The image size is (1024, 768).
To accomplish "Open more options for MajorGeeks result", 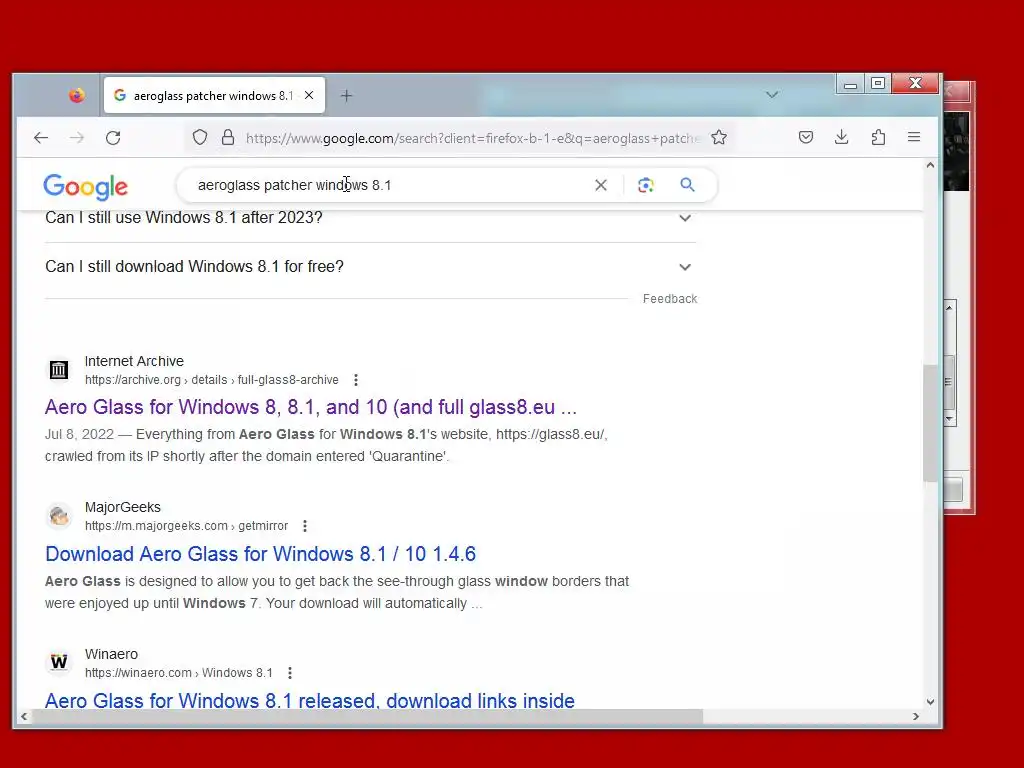I will (304, 526).
